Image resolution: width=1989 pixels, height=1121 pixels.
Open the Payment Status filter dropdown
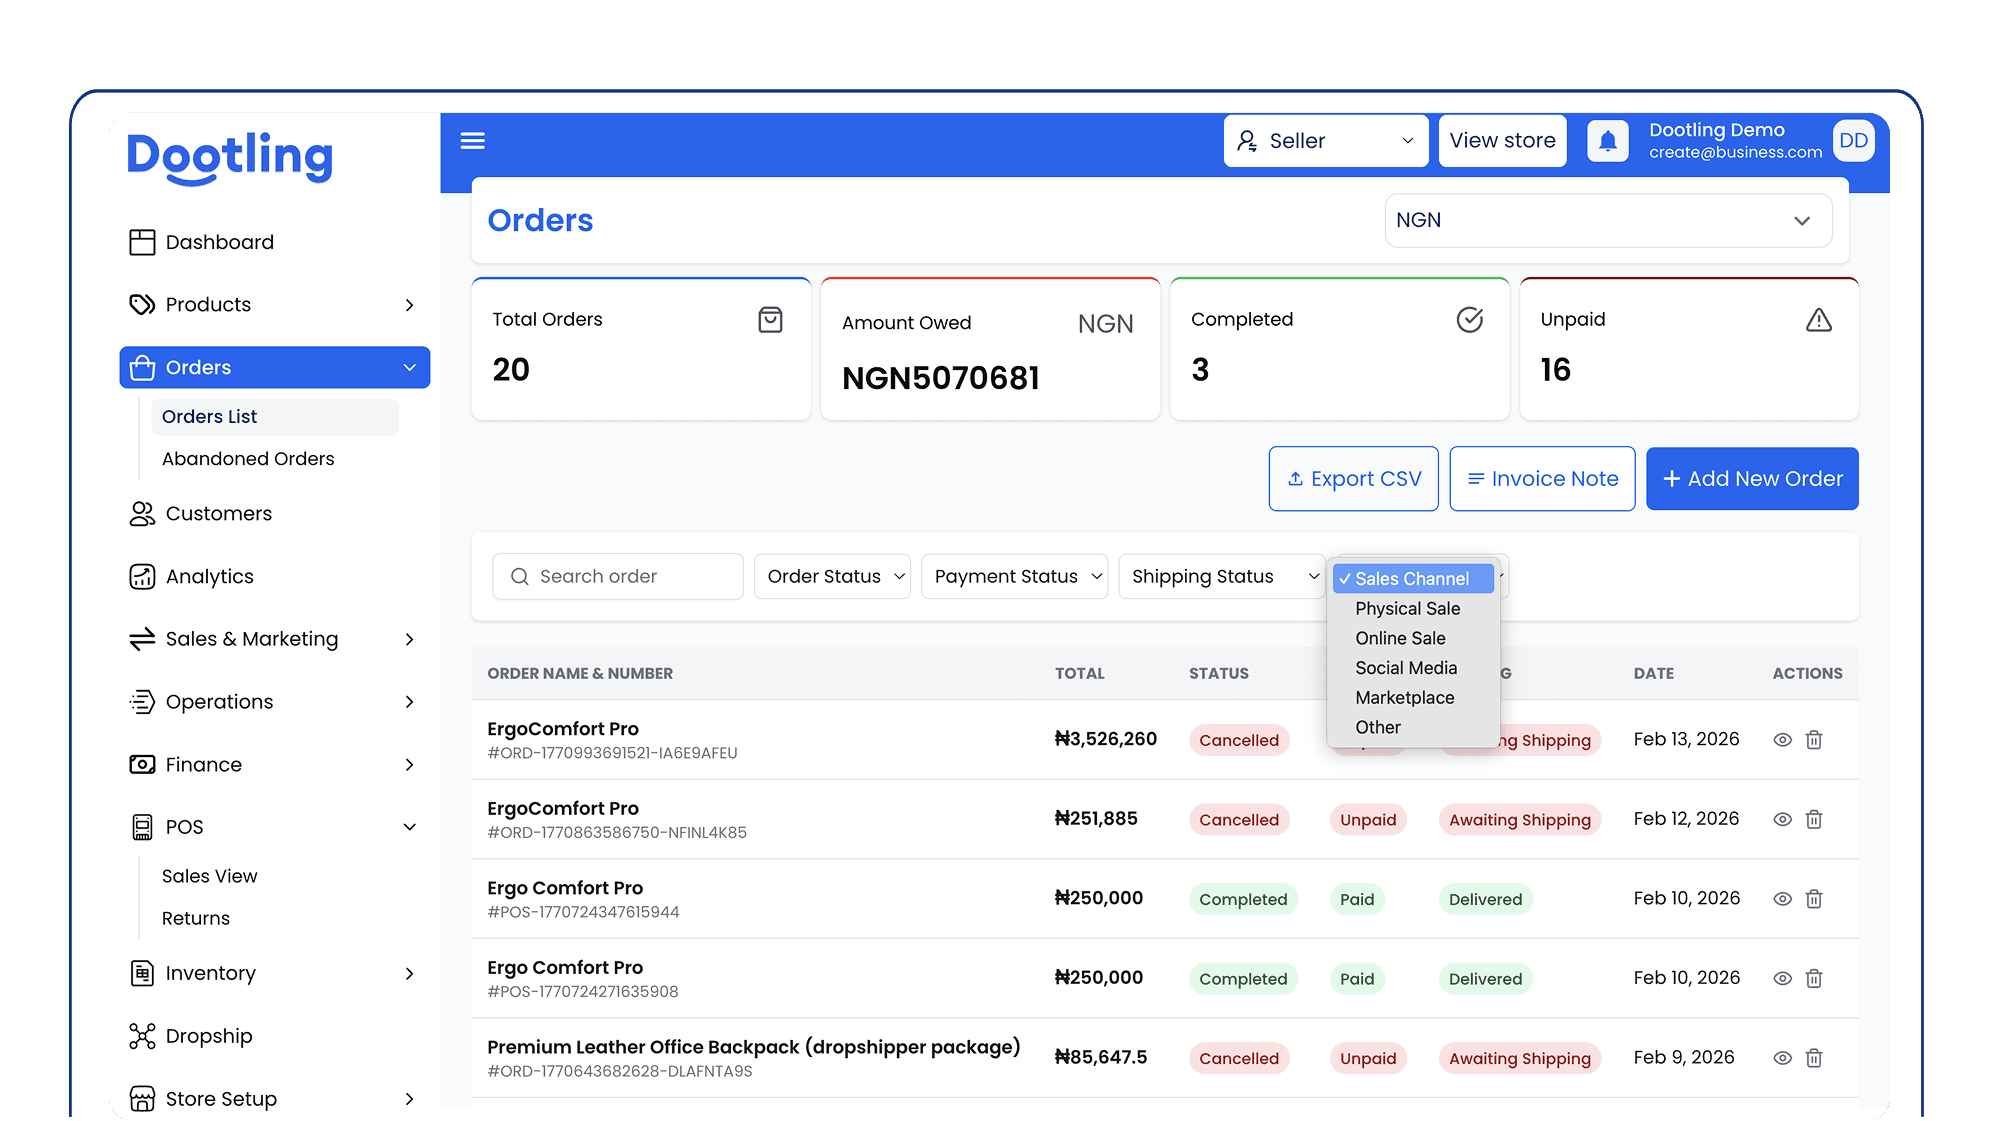point(1014,577)
